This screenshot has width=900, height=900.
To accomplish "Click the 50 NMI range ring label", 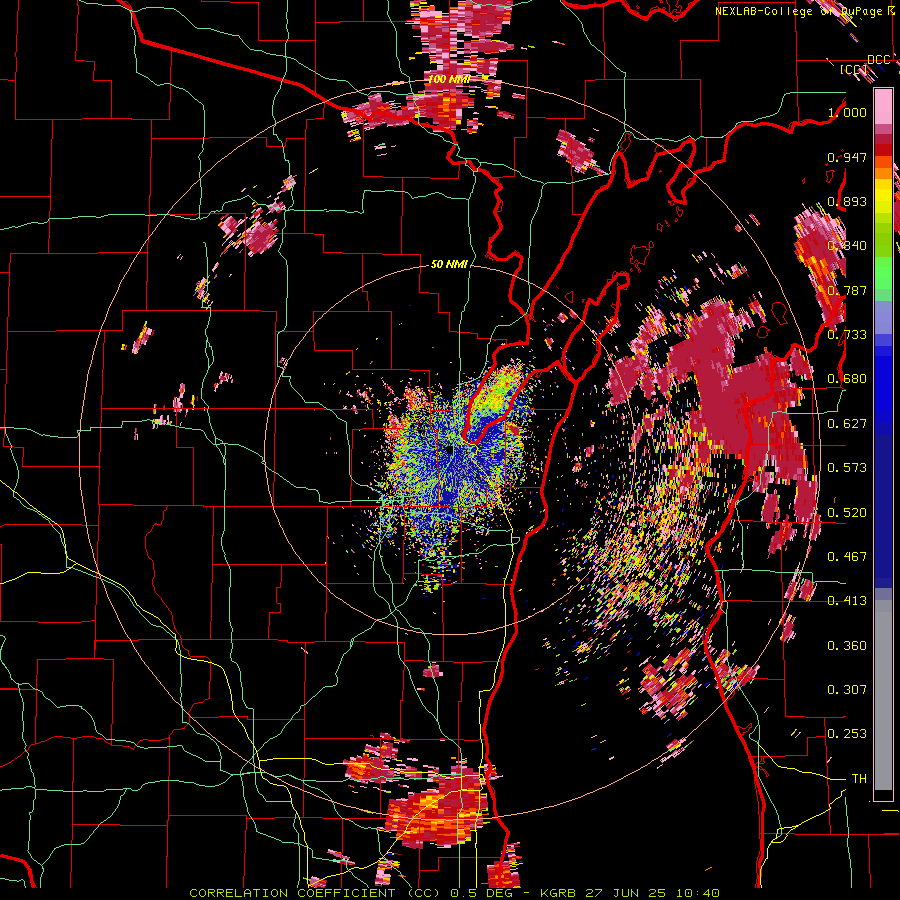I will tap(449, 264).
